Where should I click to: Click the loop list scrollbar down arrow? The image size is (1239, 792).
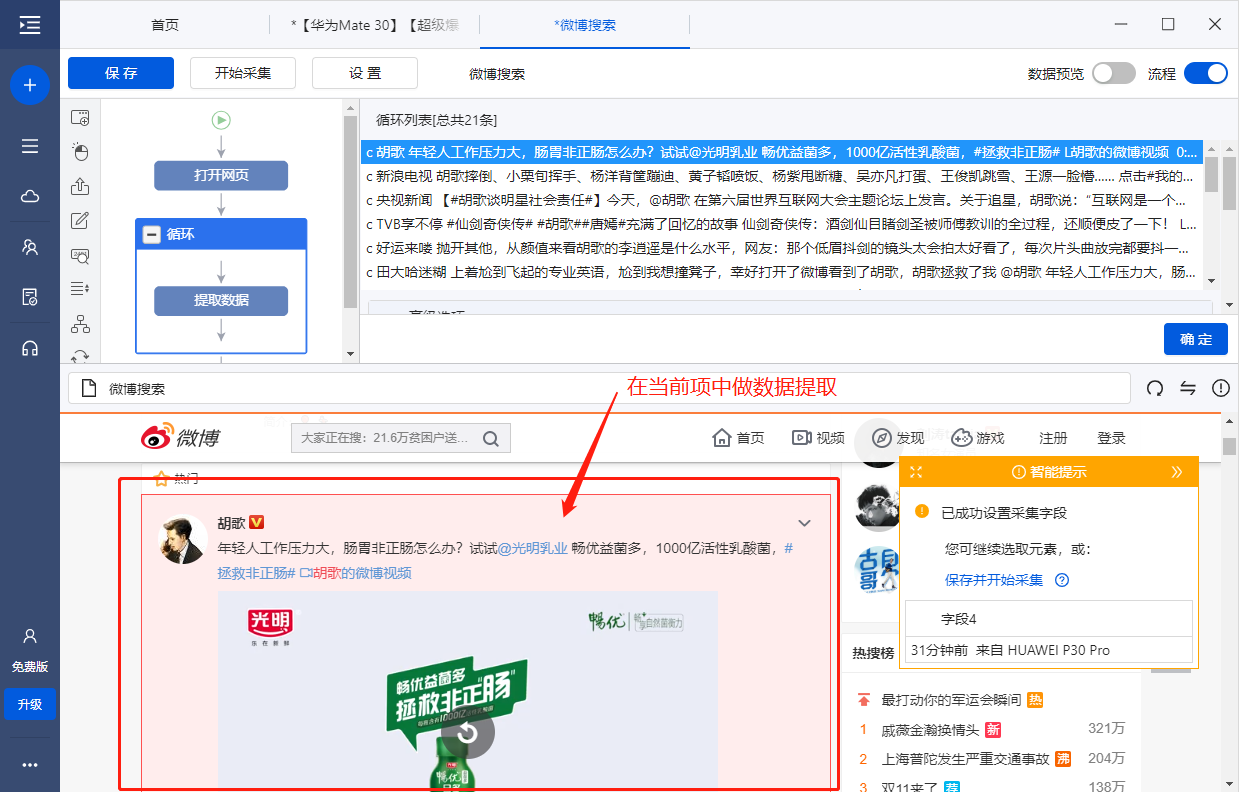(x=1212, y=281)
